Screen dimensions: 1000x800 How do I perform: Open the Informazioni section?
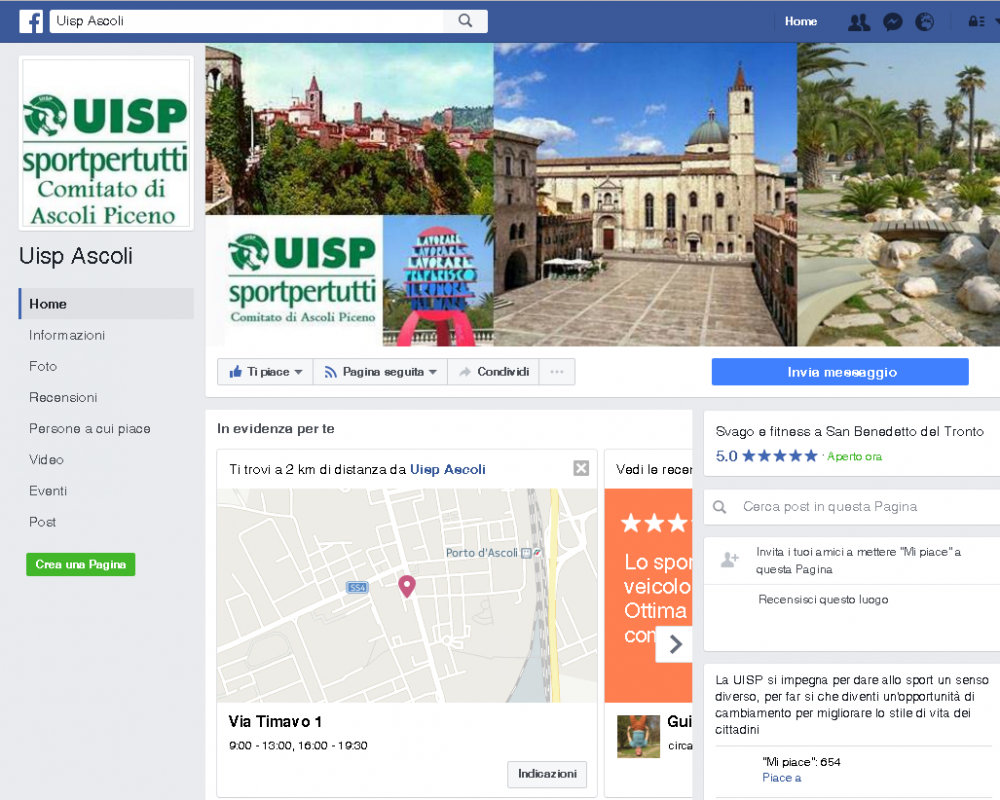coord(67,335)
